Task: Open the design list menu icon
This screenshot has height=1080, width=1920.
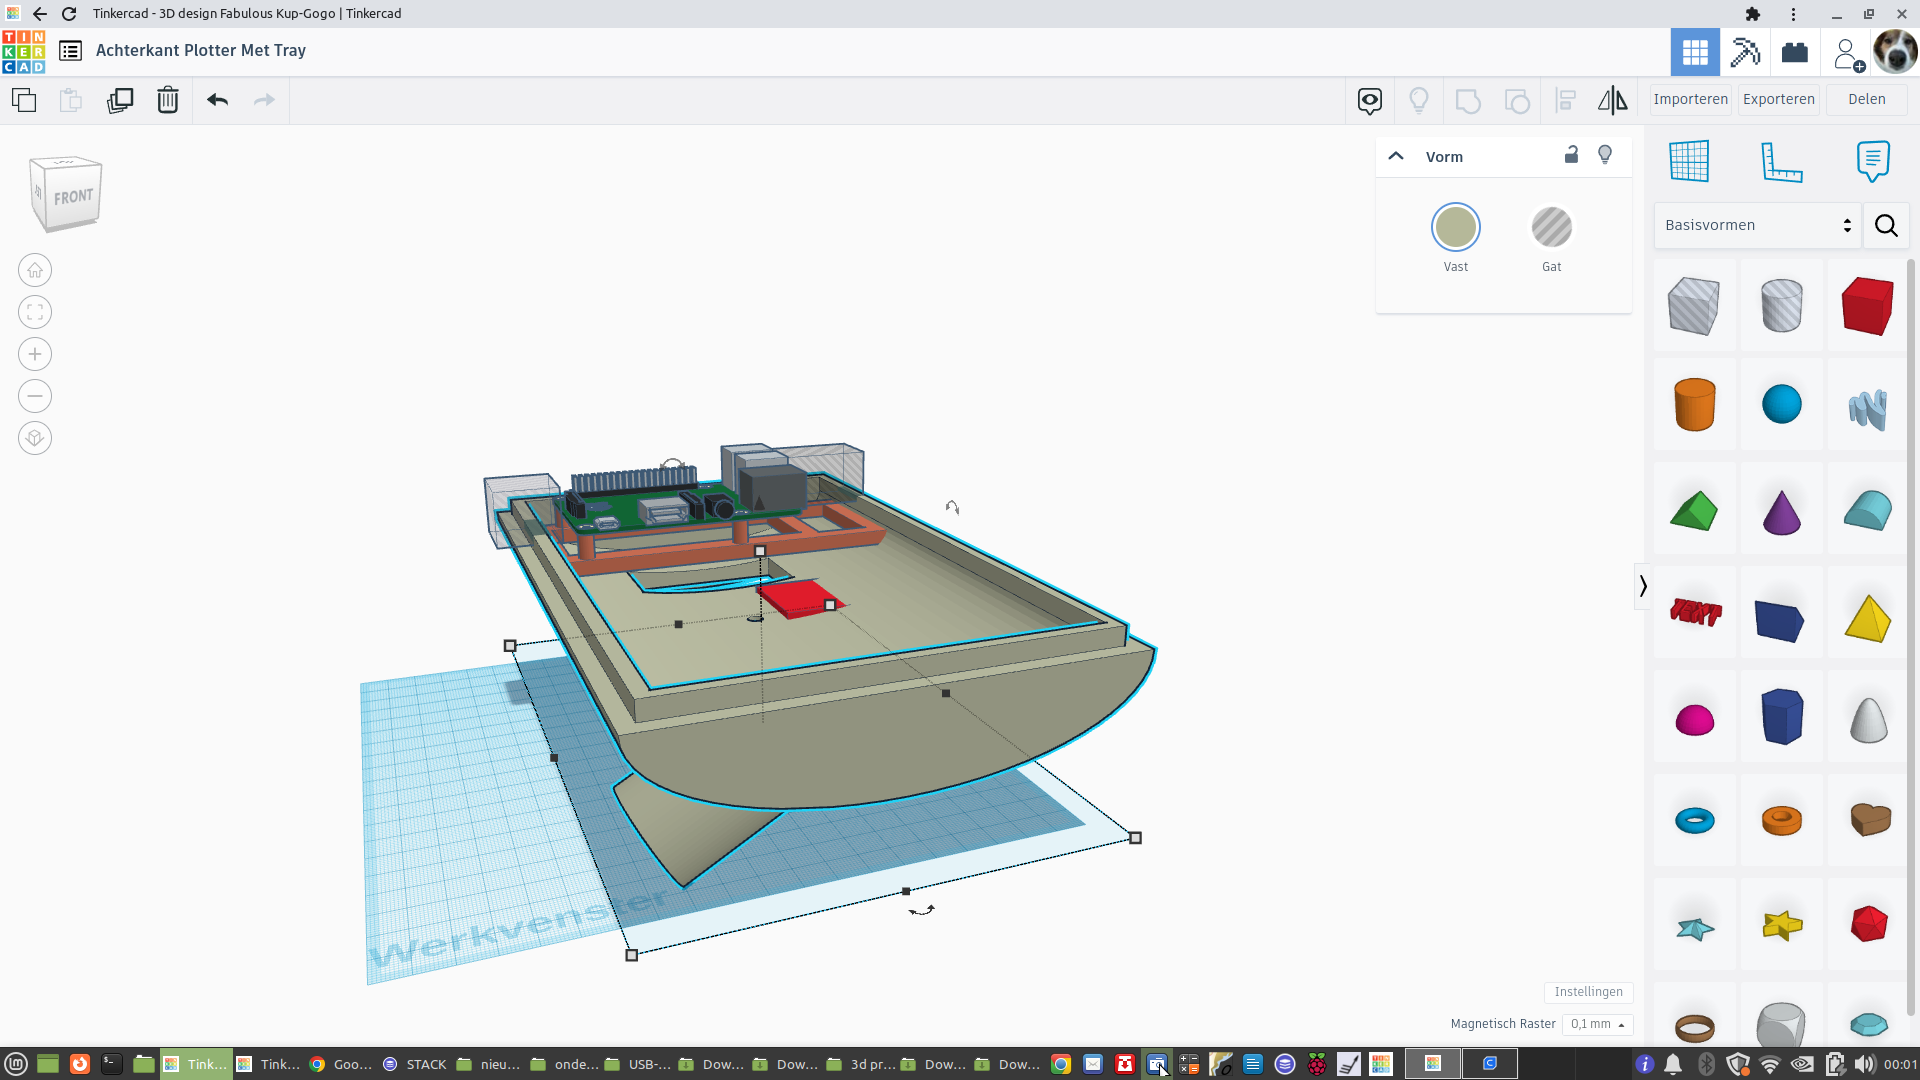Action: pos(70,51)
